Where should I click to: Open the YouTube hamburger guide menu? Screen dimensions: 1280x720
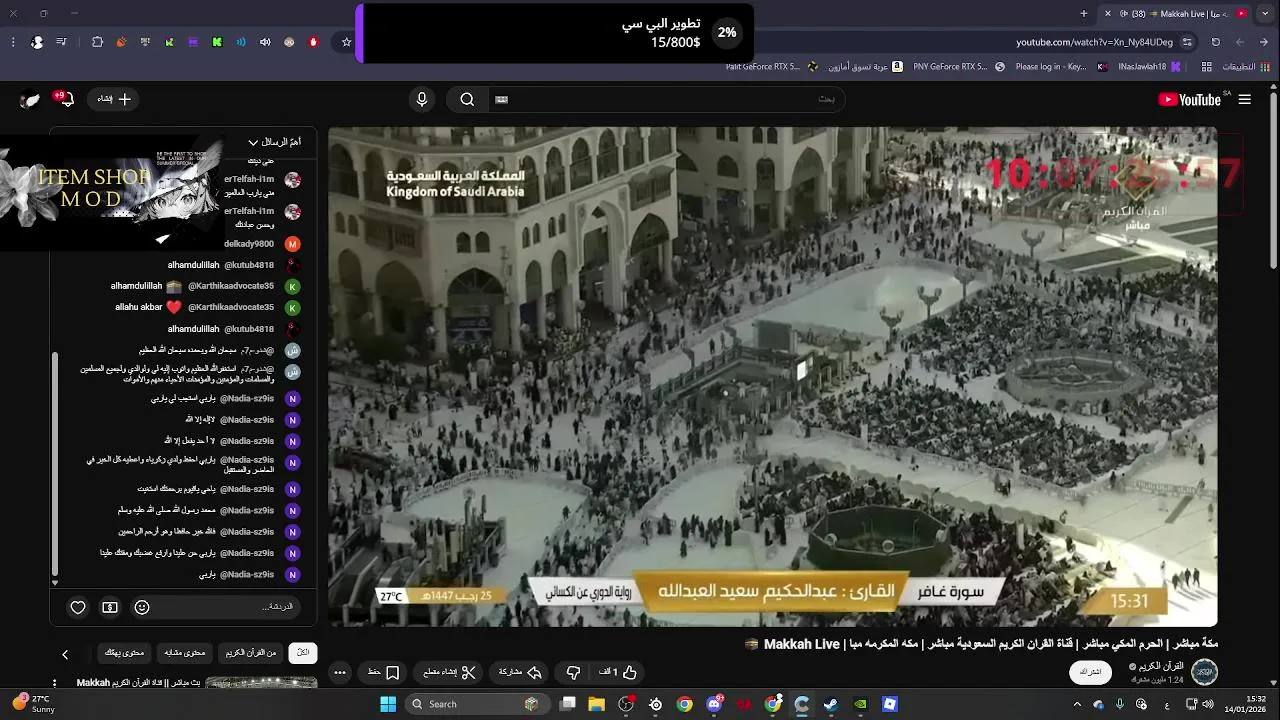1244,99
